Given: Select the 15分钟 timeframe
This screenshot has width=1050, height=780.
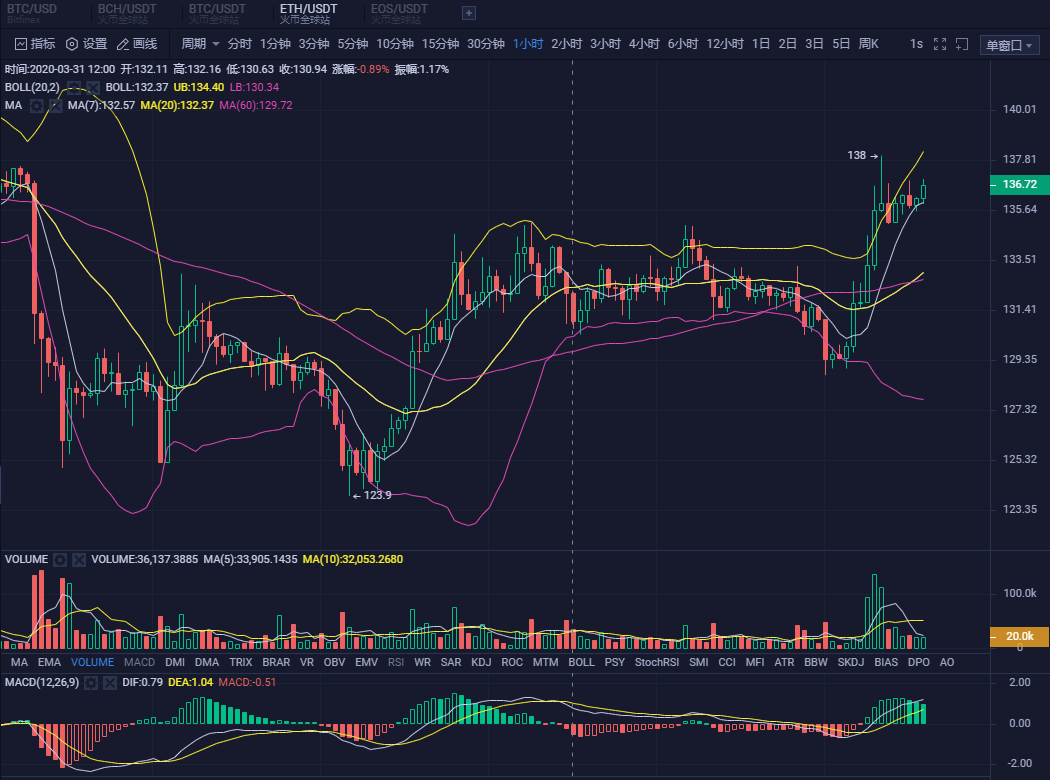Looking at the screenshot, I should coord(440,44).
